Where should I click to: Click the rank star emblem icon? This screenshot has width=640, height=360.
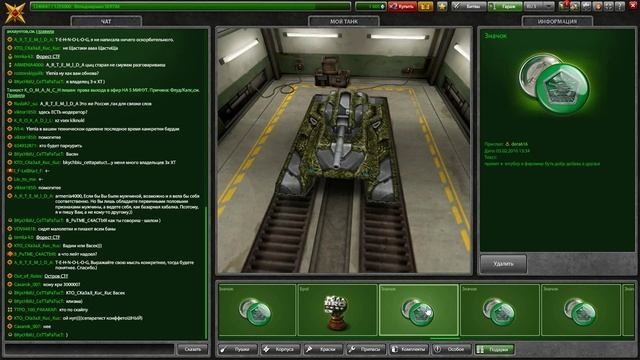coord(15,12)
